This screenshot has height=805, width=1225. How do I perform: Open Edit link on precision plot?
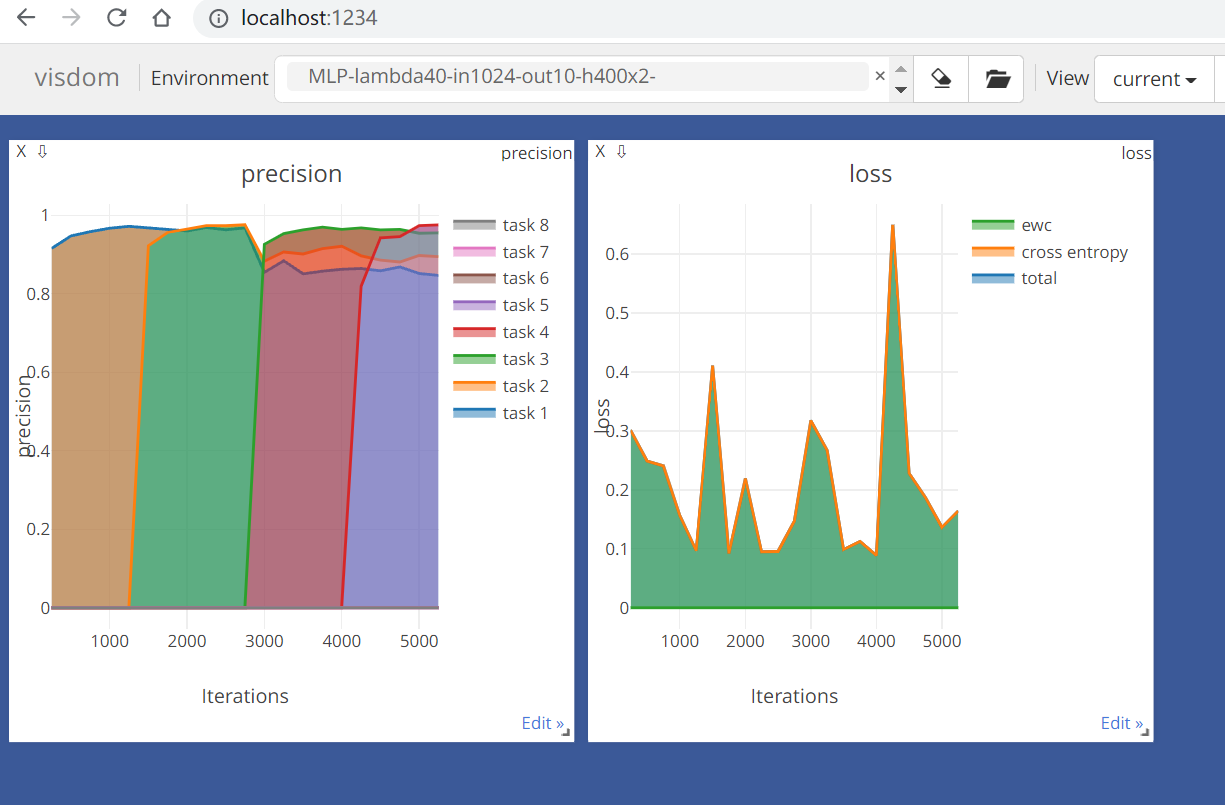click(x=542, y=723)
